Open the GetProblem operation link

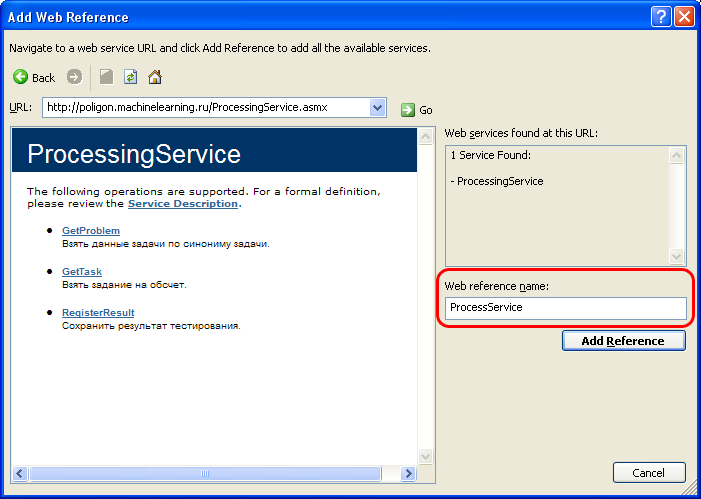tap(91, 231)
